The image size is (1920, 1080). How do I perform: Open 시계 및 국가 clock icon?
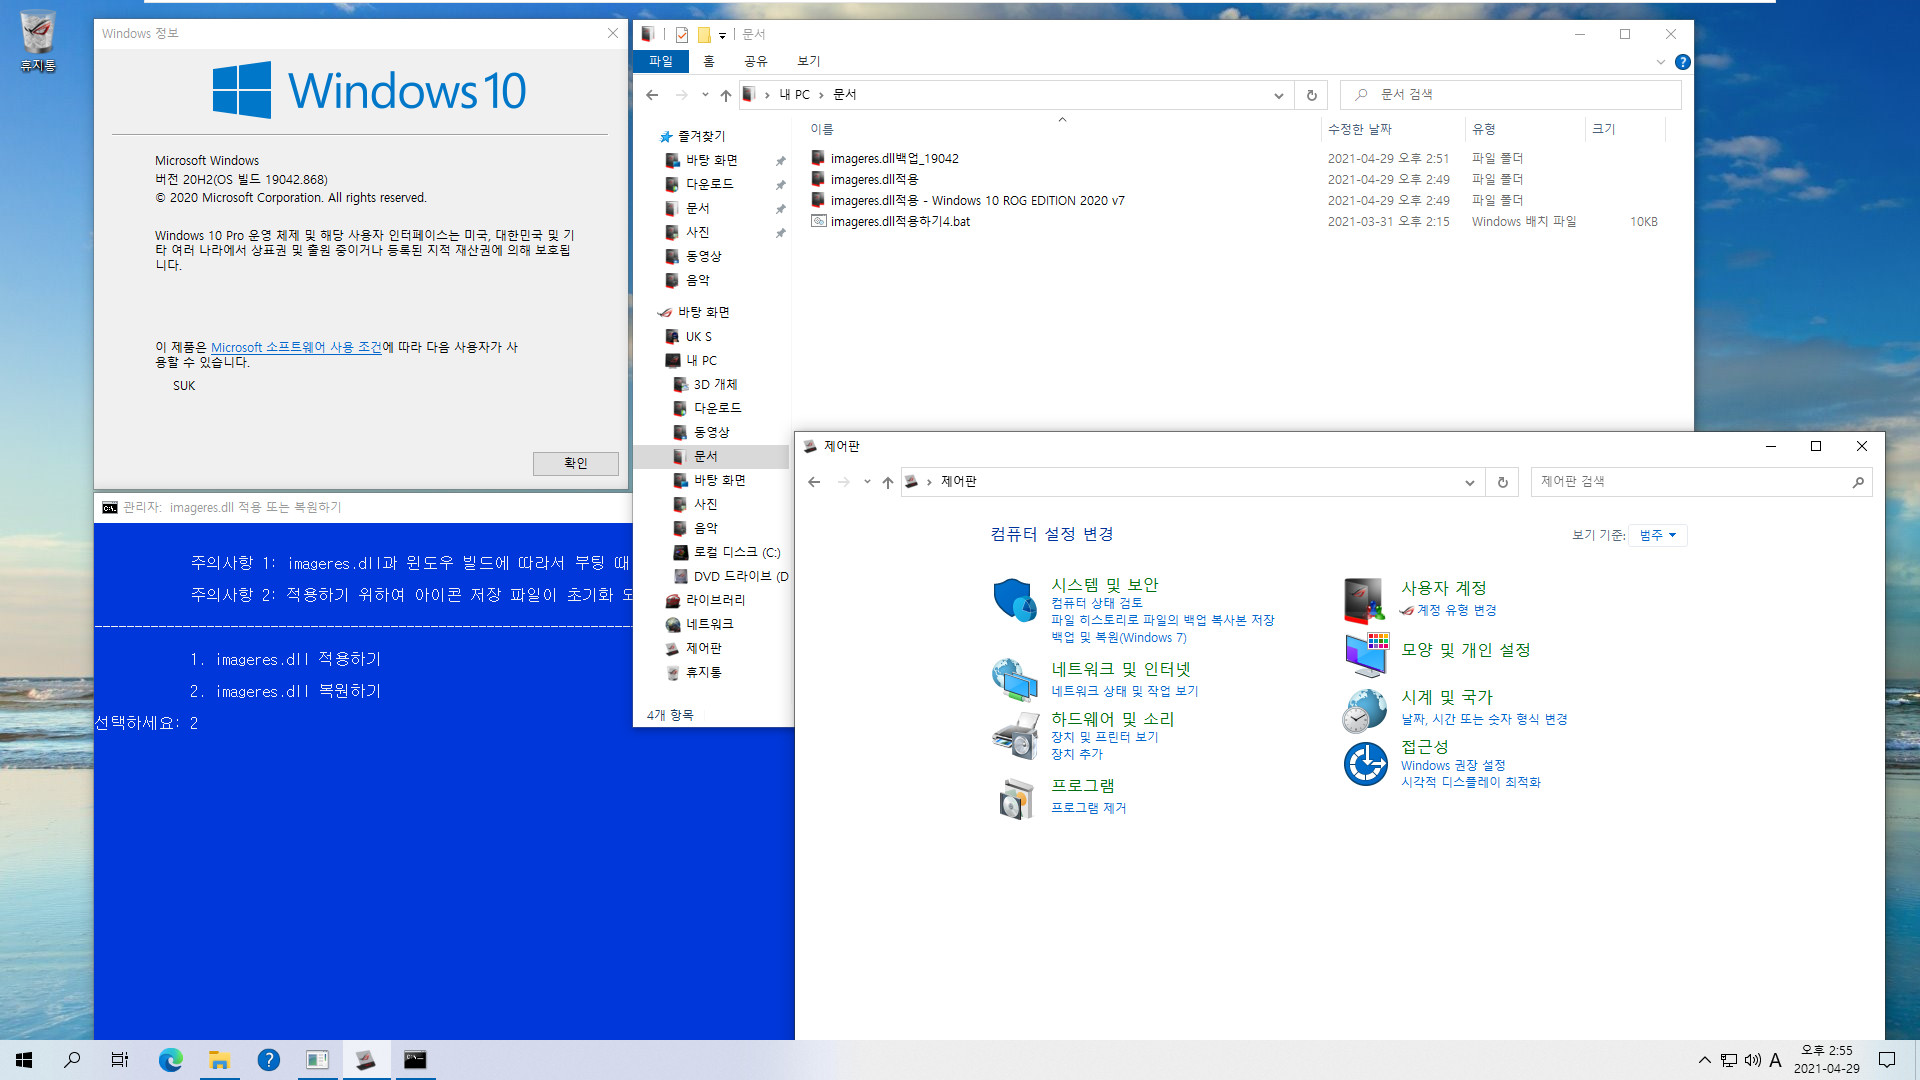(x=1364, y=711)
